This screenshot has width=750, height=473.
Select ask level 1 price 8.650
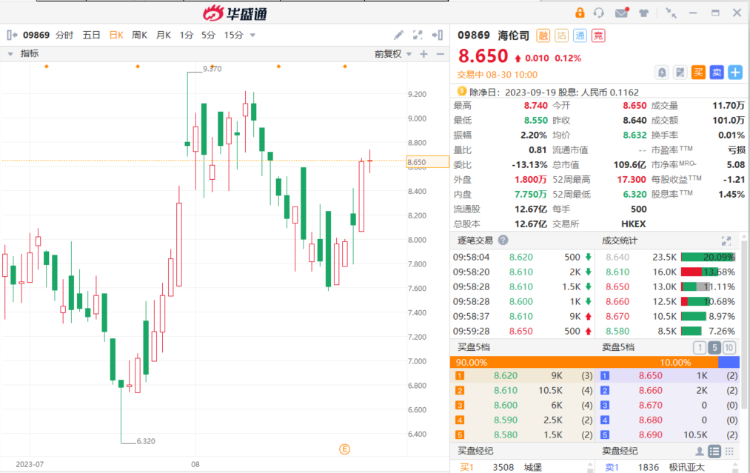(x=651, y=376)
